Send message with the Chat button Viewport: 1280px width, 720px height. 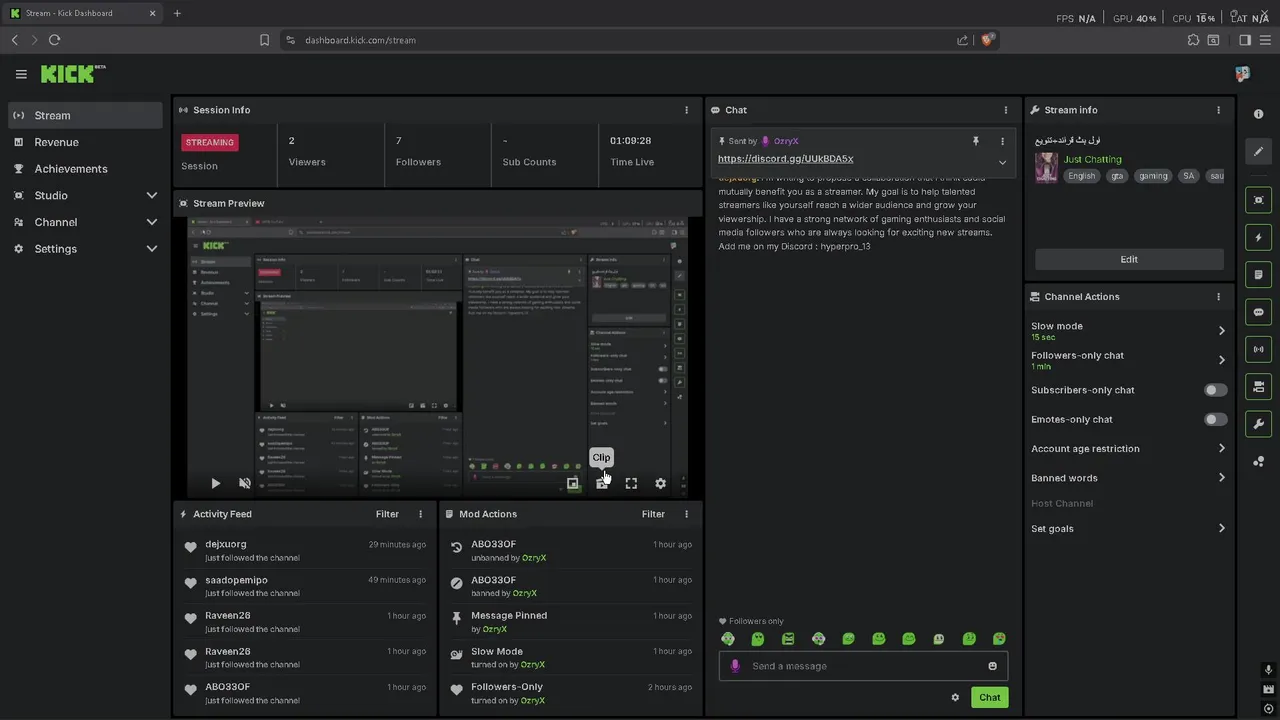(989, 698)
